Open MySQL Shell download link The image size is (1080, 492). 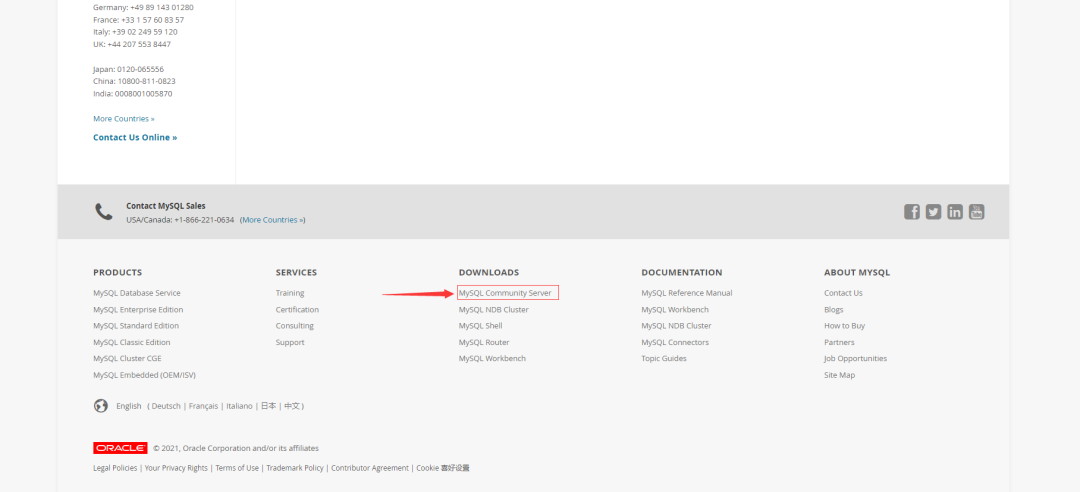coord(480,326)
